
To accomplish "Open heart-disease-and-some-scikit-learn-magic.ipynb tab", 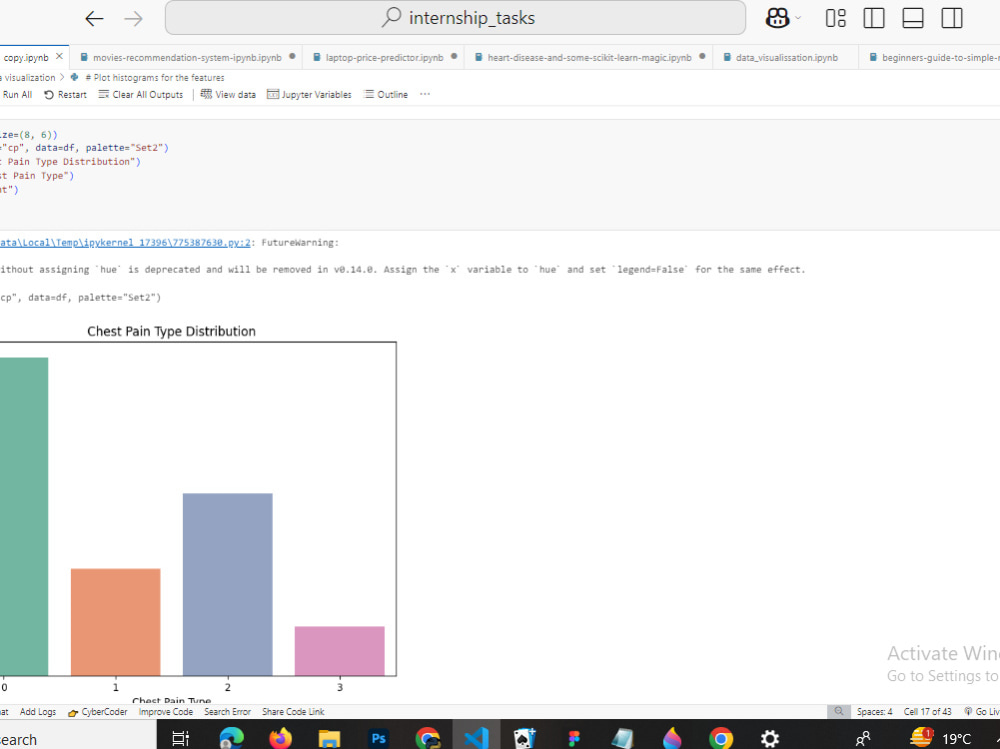I will click(x=589, y=57).
